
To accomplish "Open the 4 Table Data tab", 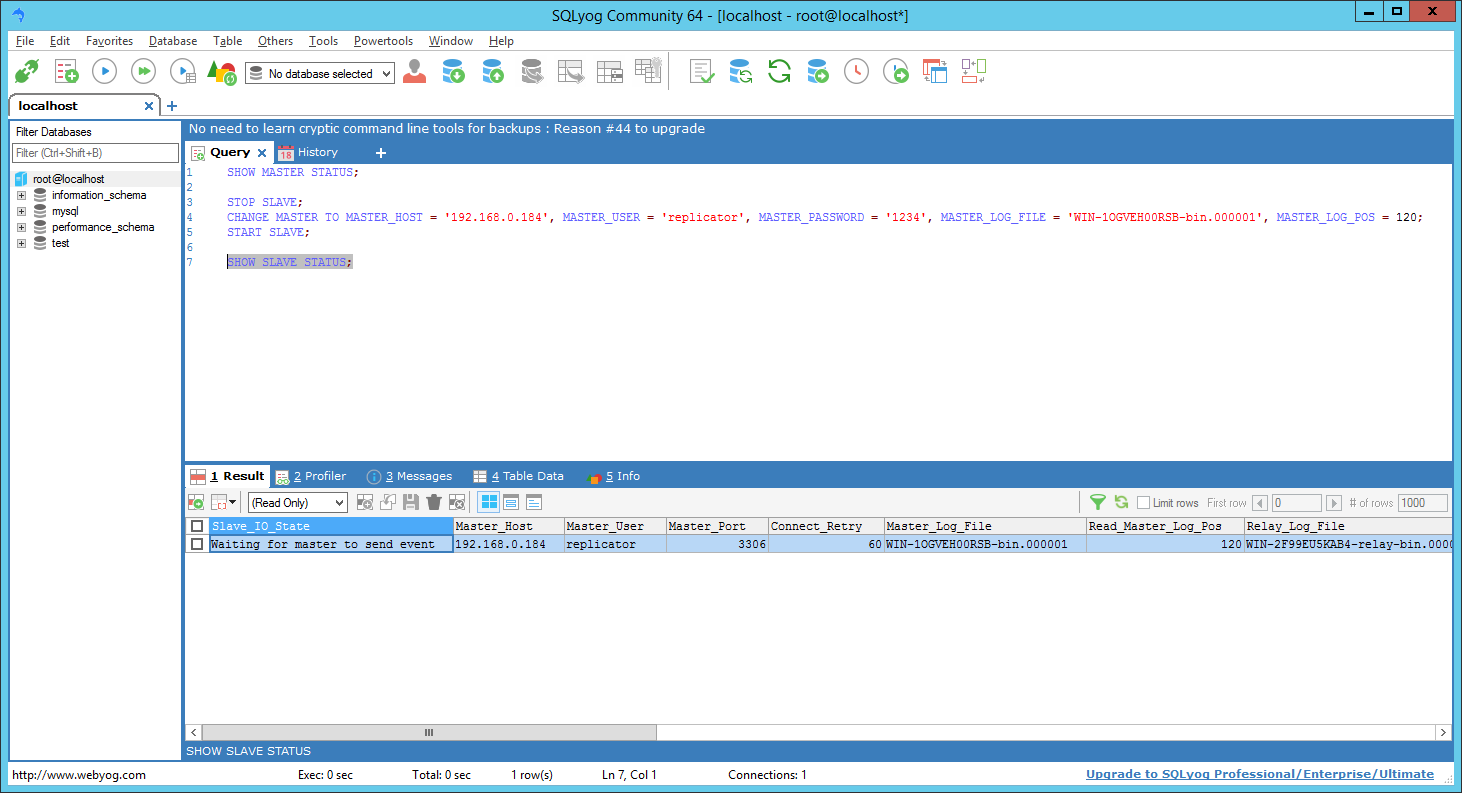I will [519, 476].
